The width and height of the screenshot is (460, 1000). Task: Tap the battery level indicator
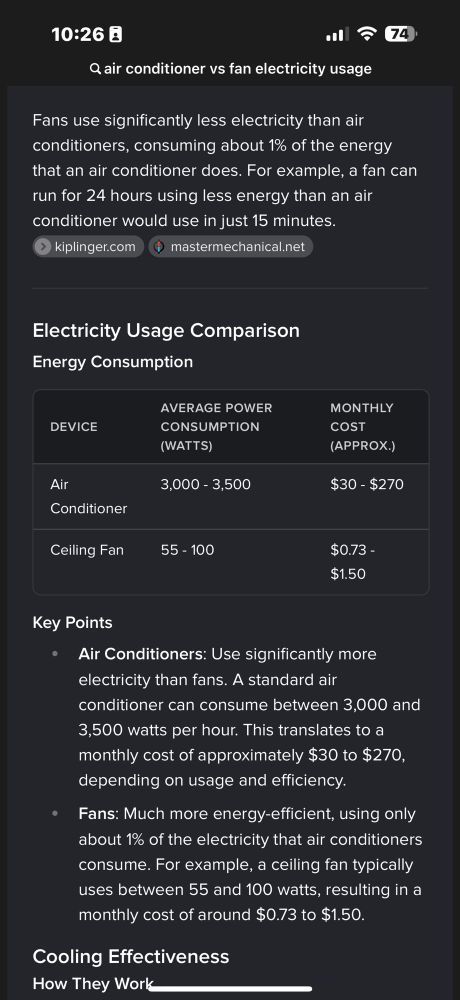(401, 34)
